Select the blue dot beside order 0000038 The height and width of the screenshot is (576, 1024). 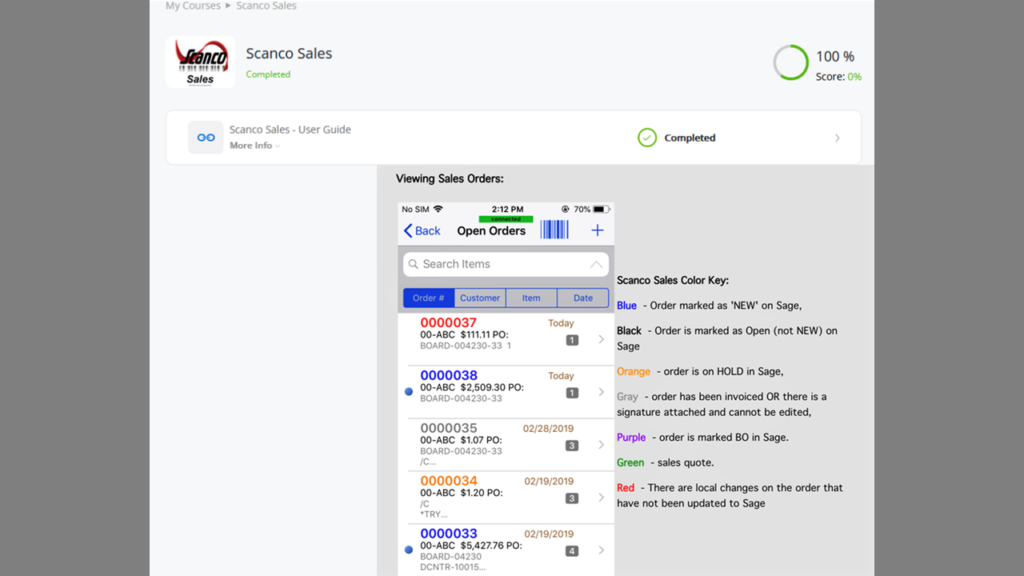(408, 392)
